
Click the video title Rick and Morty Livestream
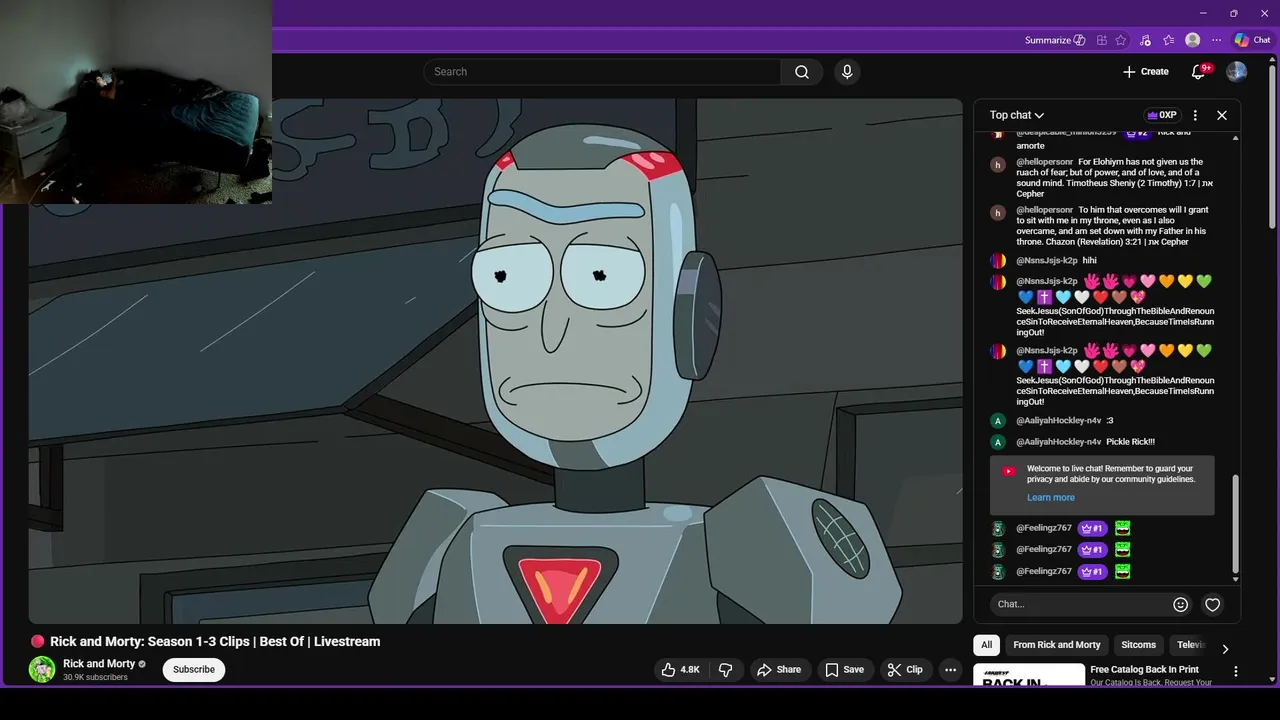[x=215, y=642]
